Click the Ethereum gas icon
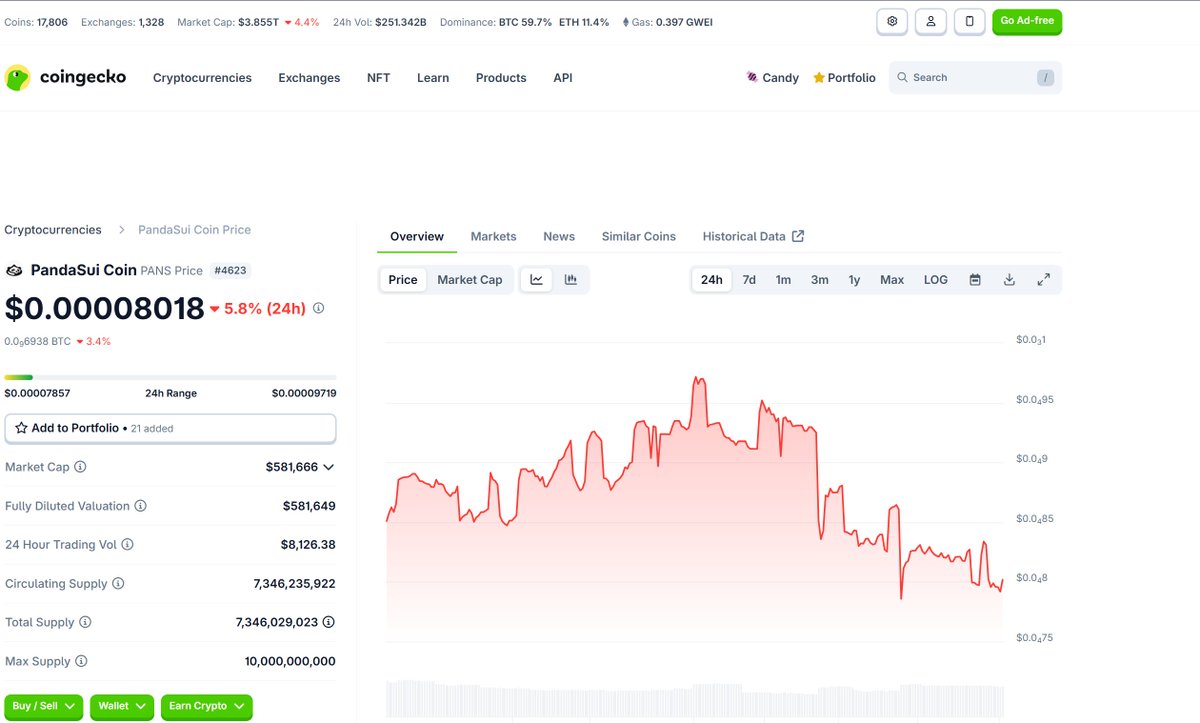The image size is (1200, 723). tap(626, 22)
